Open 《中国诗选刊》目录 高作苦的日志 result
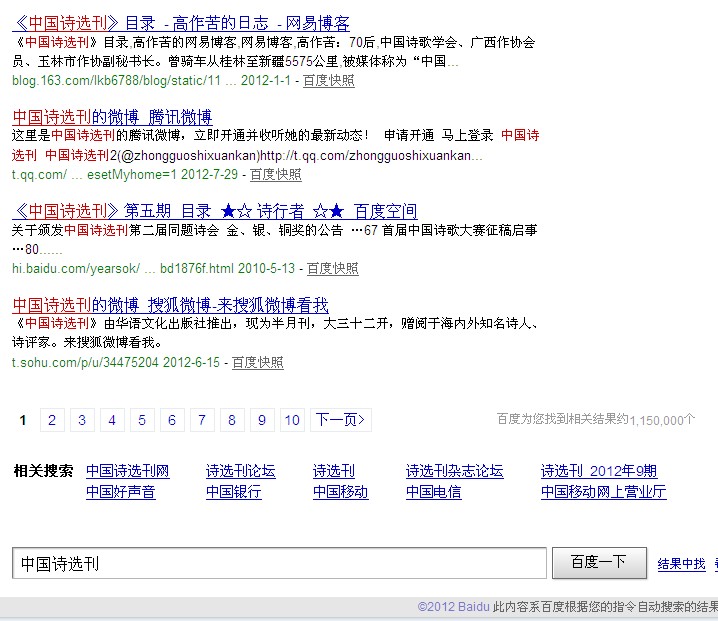Screen dimensions: 718x621 (x=181, y=23)
